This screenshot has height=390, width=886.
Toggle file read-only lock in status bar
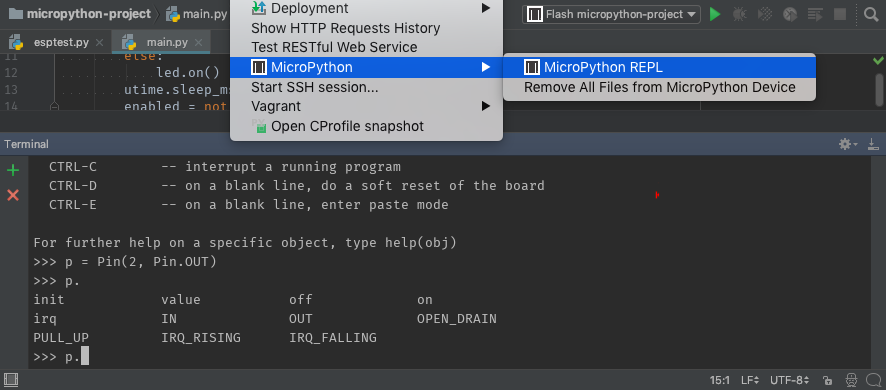pyautogui.click(x=828, y=380)
